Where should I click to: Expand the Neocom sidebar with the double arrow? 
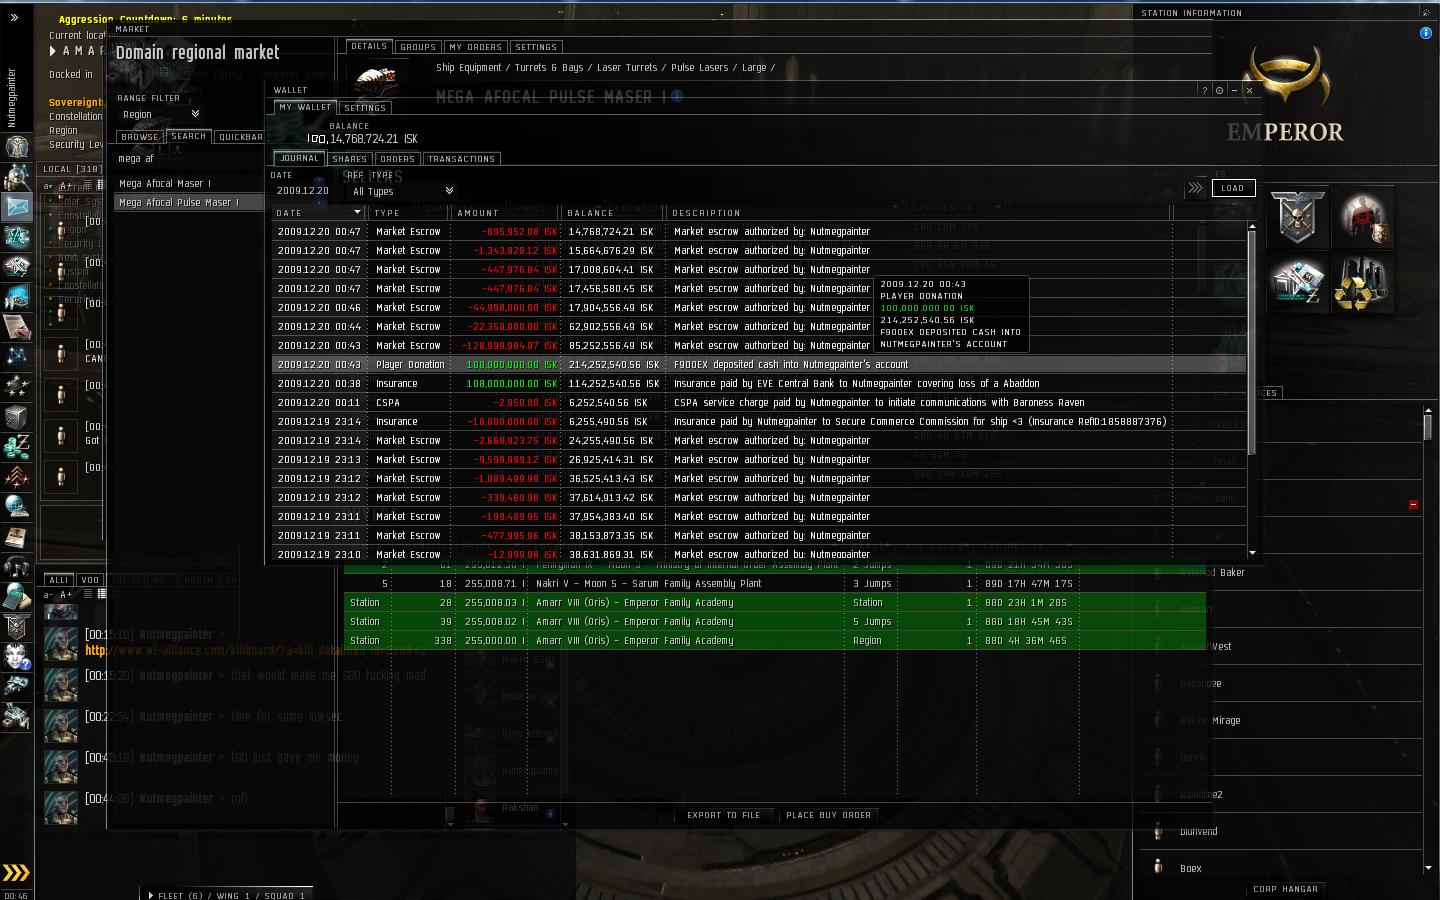point(14,17)
